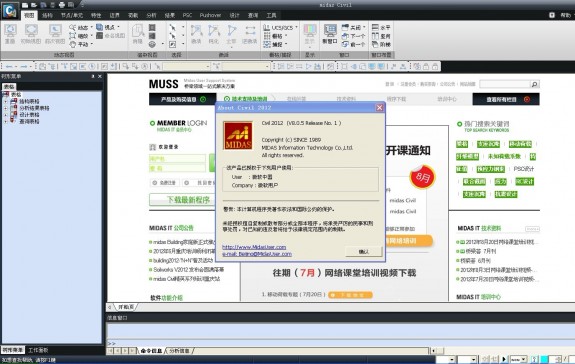This screenshot has height=364, width=575.
Task: Expand the 设计表格 tree node
Action: click(6, 115)
